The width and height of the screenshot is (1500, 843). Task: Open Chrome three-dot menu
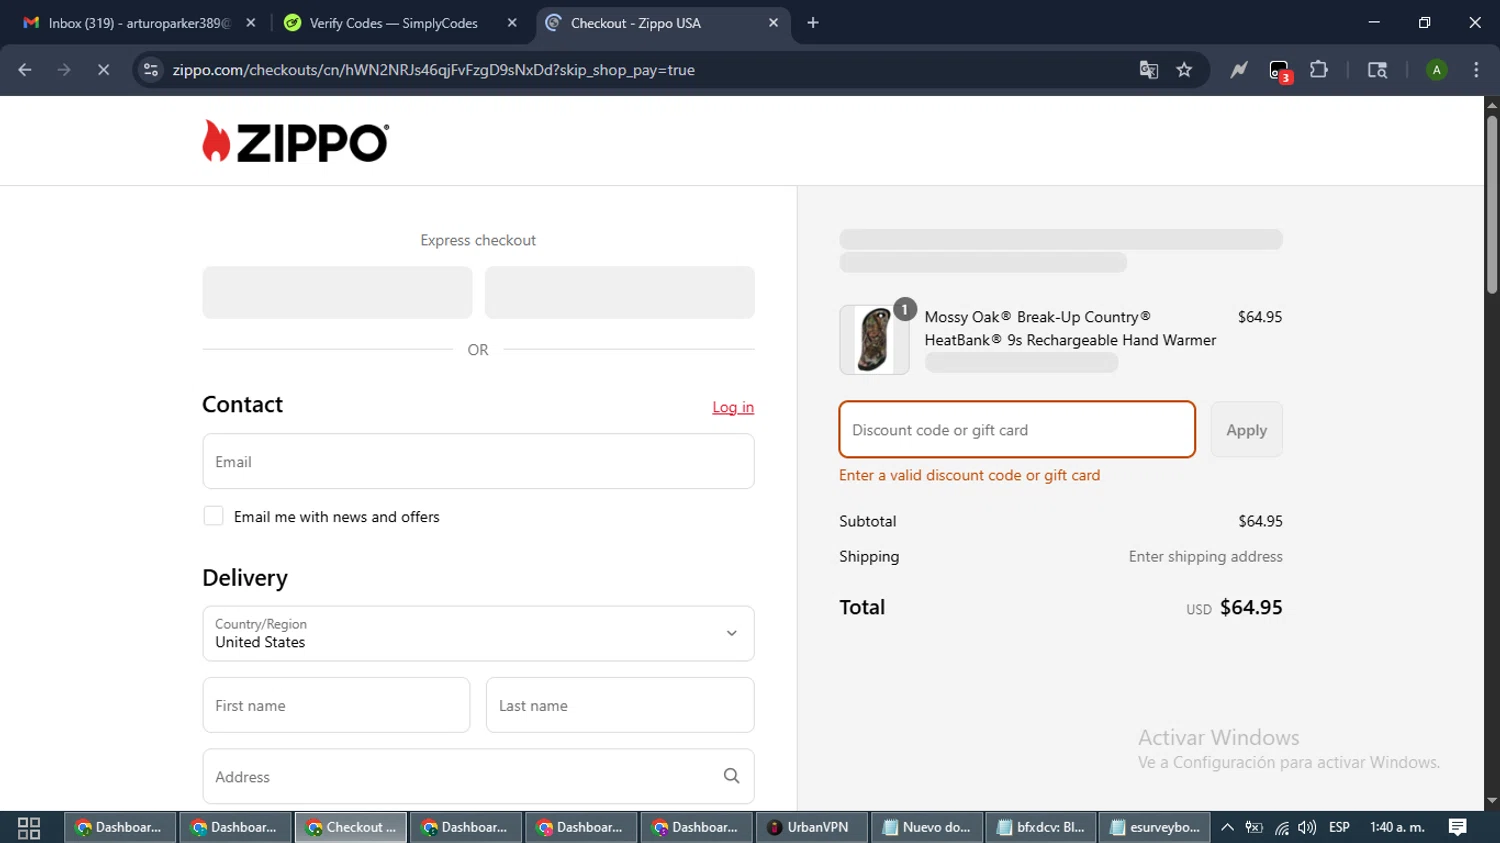pyautogui.click(x=1476, y=70)
